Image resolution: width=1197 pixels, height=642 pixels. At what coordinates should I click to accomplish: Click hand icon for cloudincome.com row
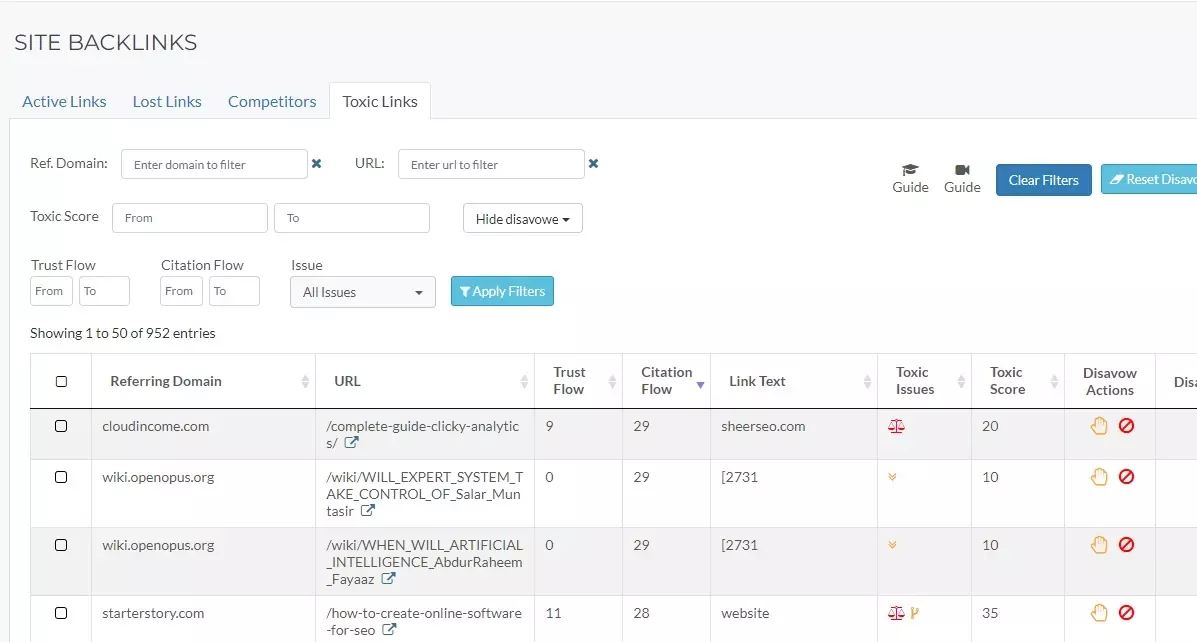[x=1099, y=426]
